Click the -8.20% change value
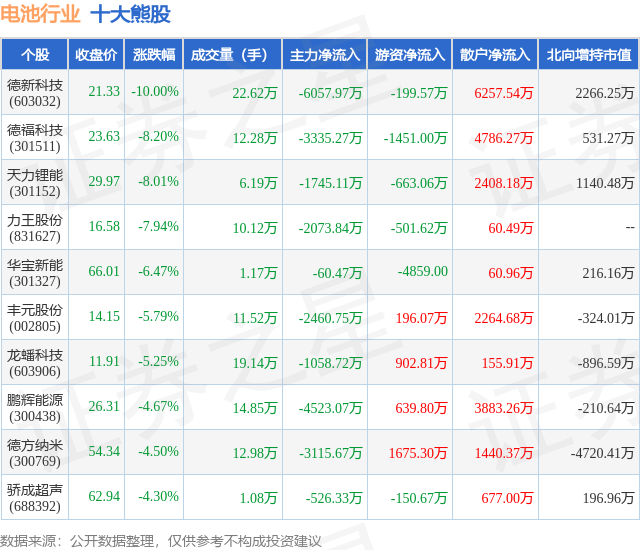The image size is (640, 550). point(158,136)
